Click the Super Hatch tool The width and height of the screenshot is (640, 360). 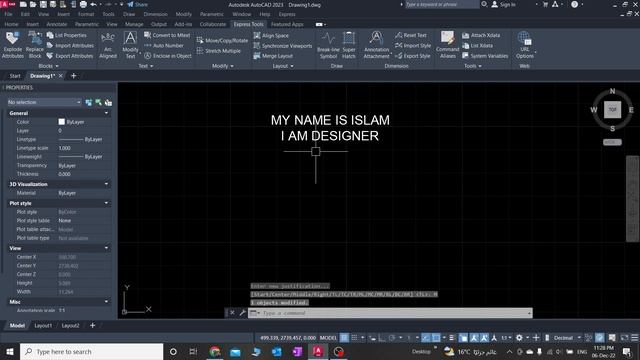coord(349,45)
